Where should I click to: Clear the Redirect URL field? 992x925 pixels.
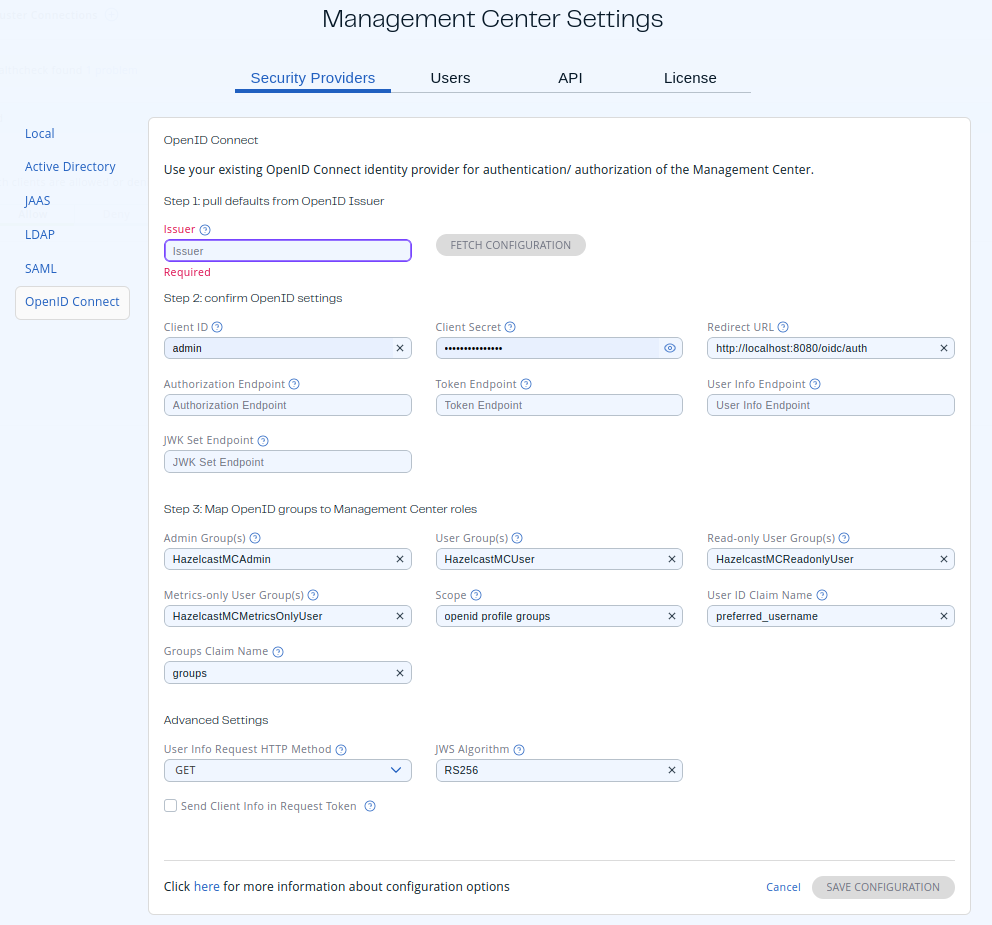point(942,348)
